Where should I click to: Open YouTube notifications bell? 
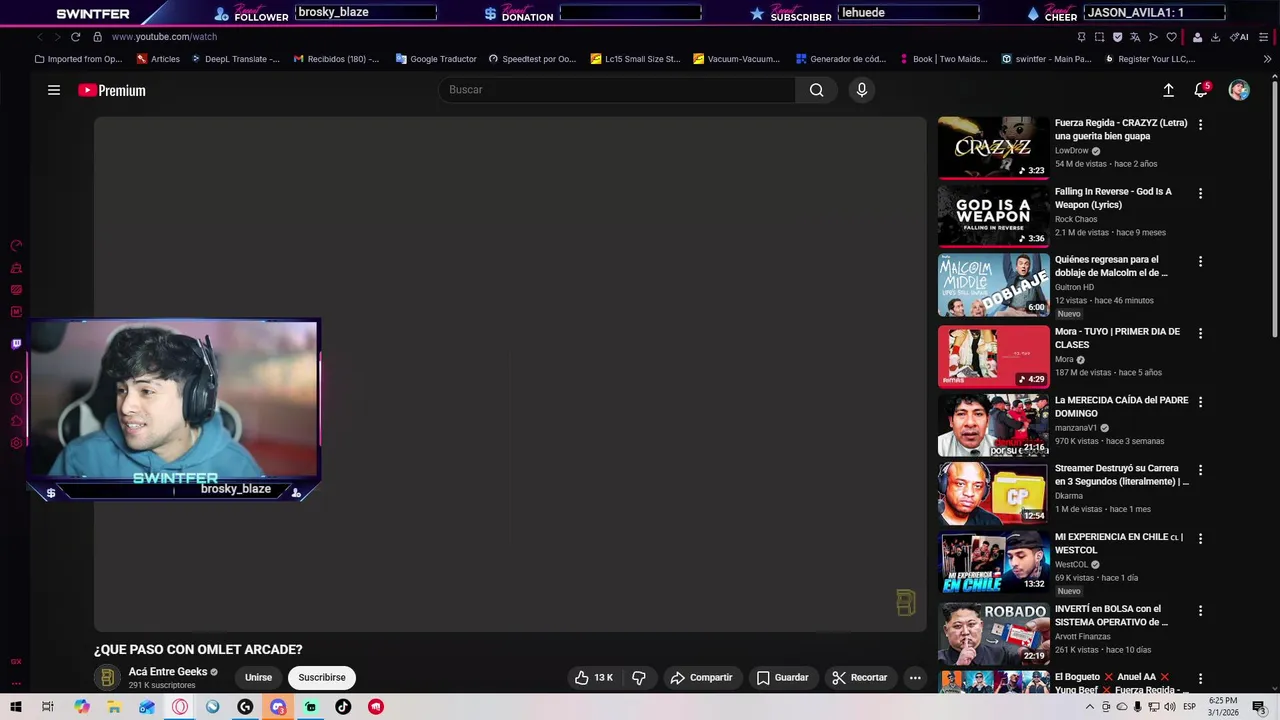[x=1201, y=90]
